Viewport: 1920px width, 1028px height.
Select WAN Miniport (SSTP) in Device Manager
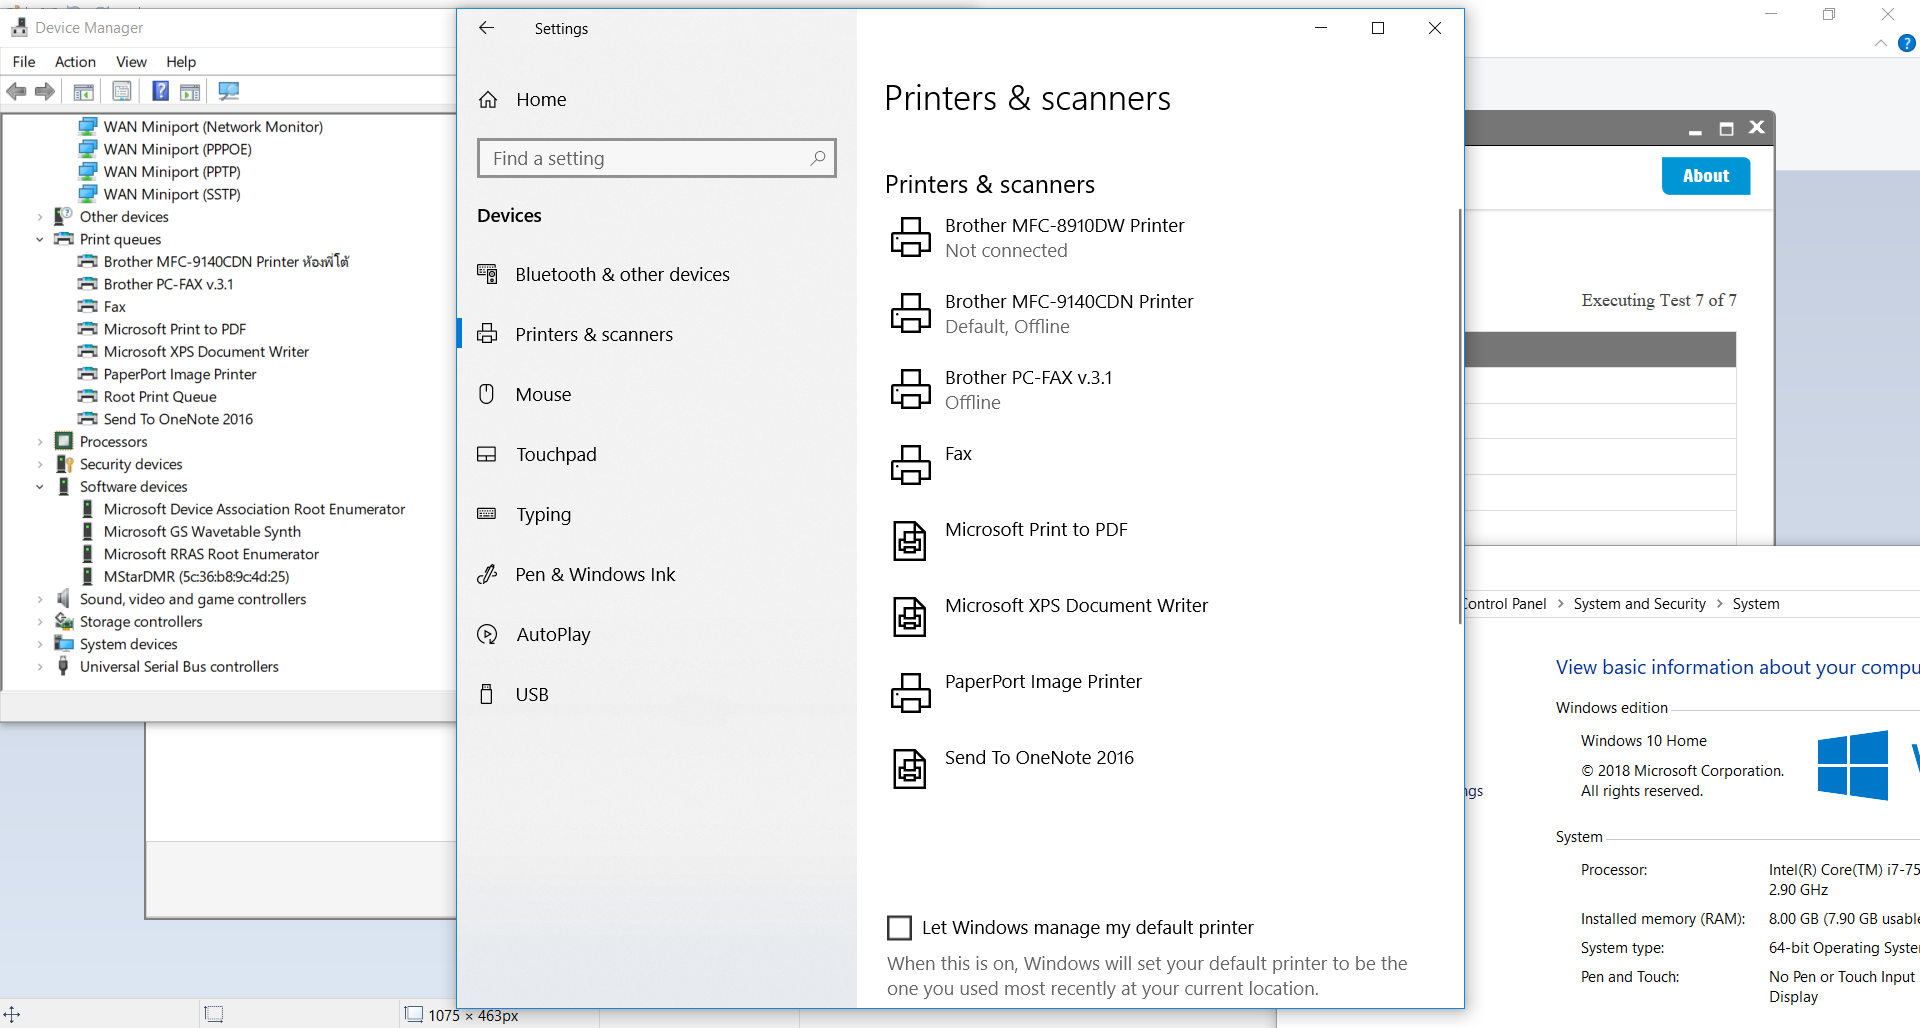point(172,194)
